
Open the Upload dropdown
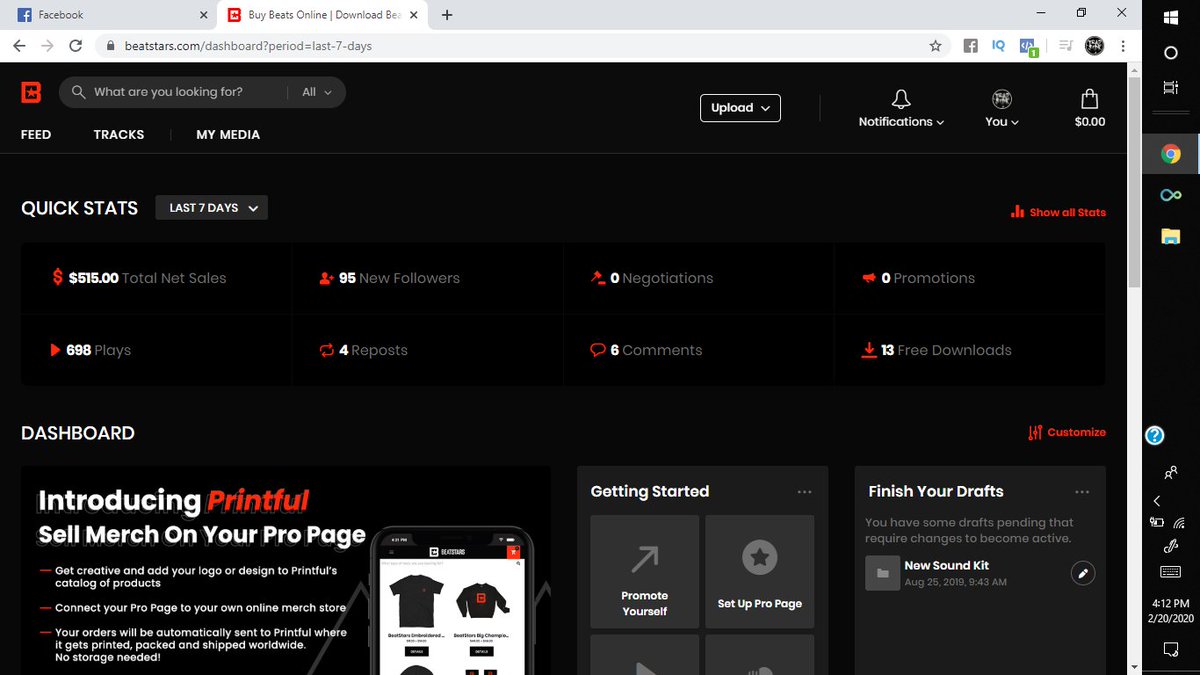point(740,108)
